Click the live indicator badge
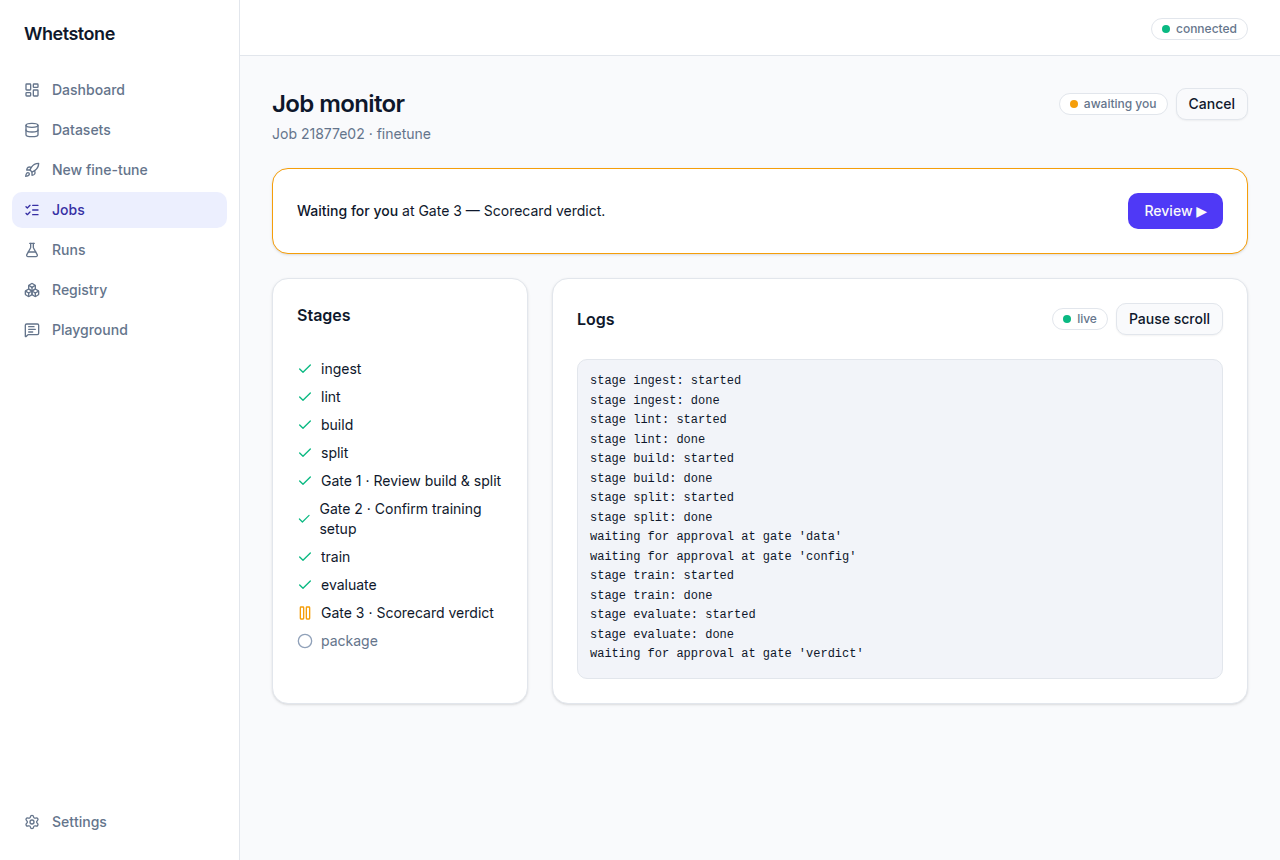 (1080, 319)
